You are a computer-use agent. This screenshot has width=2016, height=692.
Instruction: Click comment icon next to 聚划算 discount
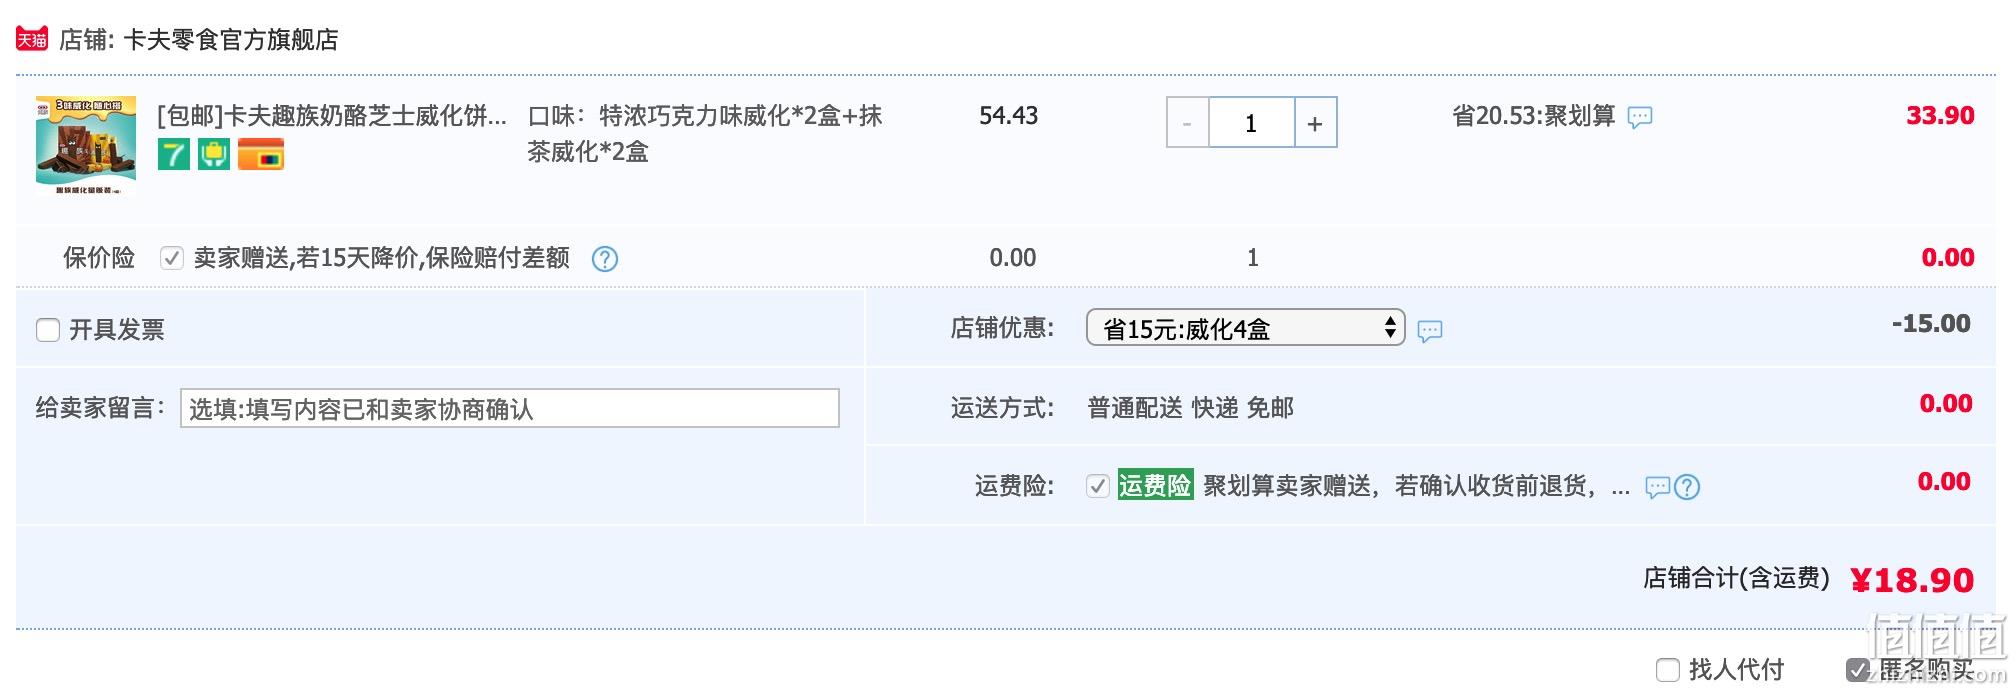click(1640, 118)
